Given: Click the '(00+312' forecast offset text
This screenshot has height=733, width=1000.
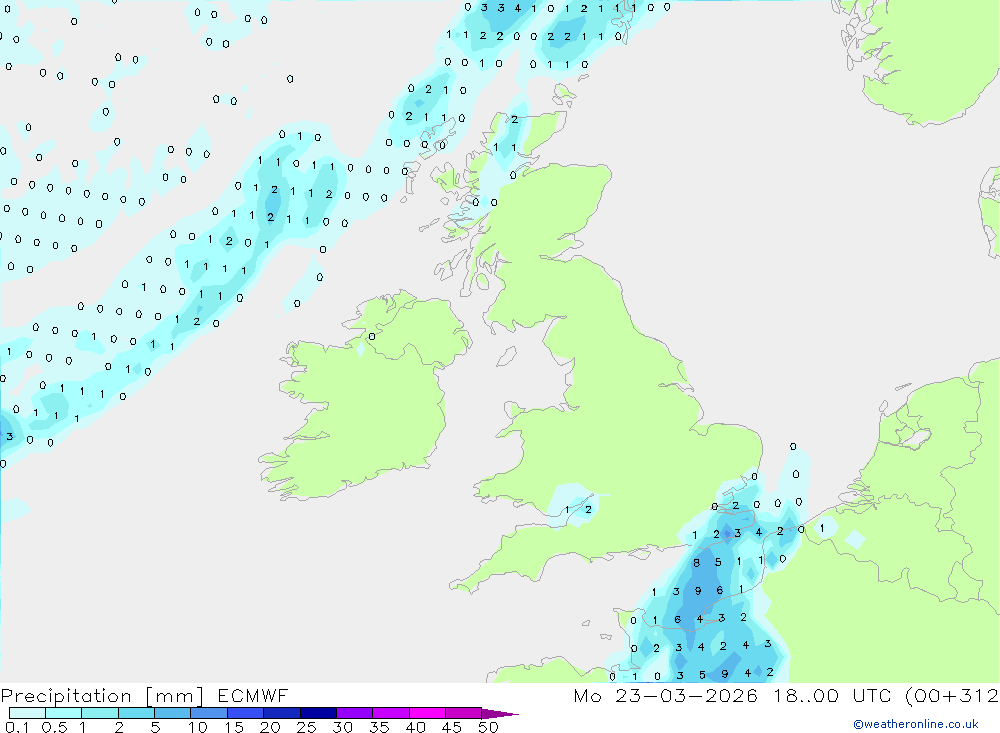Looking at the screenshot, I should pyautogui.click(x=952, y=695).
